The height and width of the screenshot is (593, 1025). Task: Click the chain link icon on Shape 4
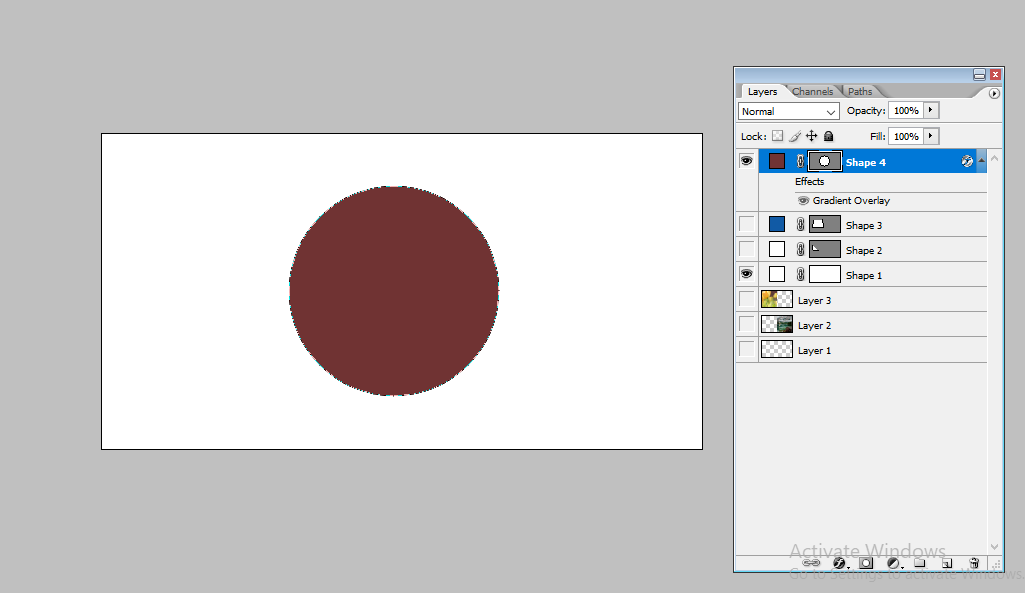pyautogui.click(x=800, y=161)
